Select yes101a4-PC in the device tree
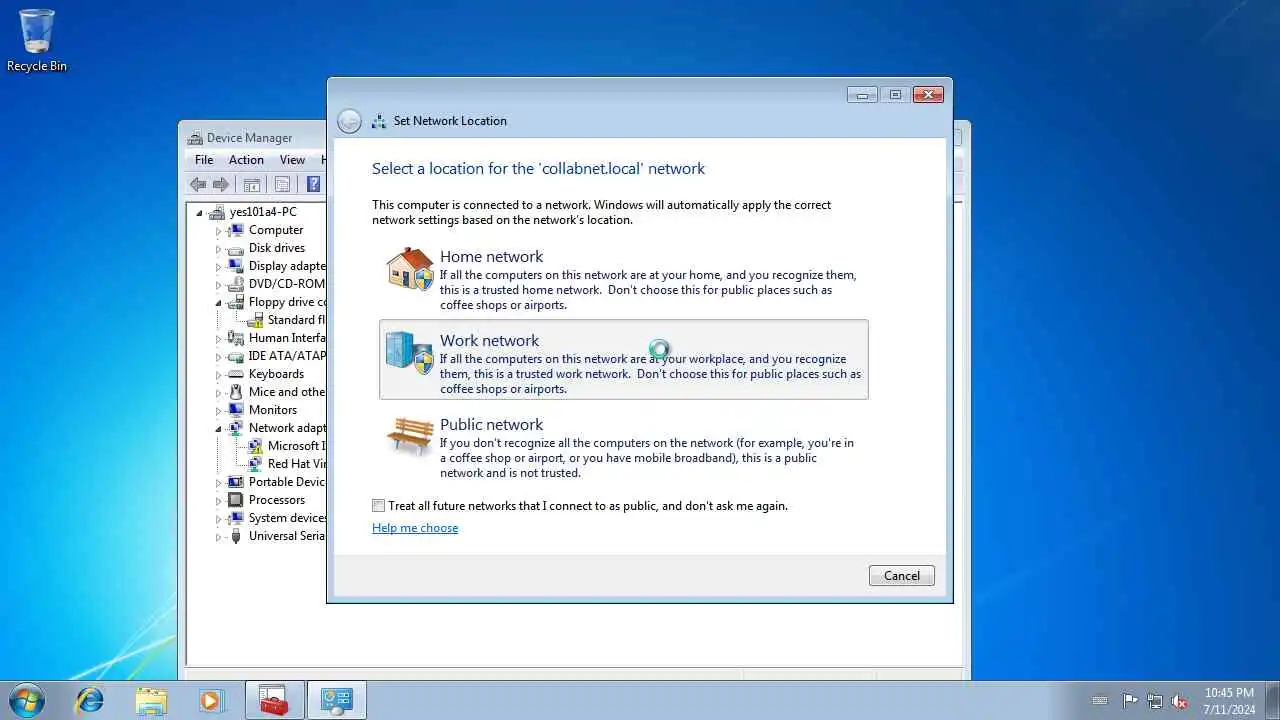The height and width of the screenshot is (720, 1280). [263, 212]
